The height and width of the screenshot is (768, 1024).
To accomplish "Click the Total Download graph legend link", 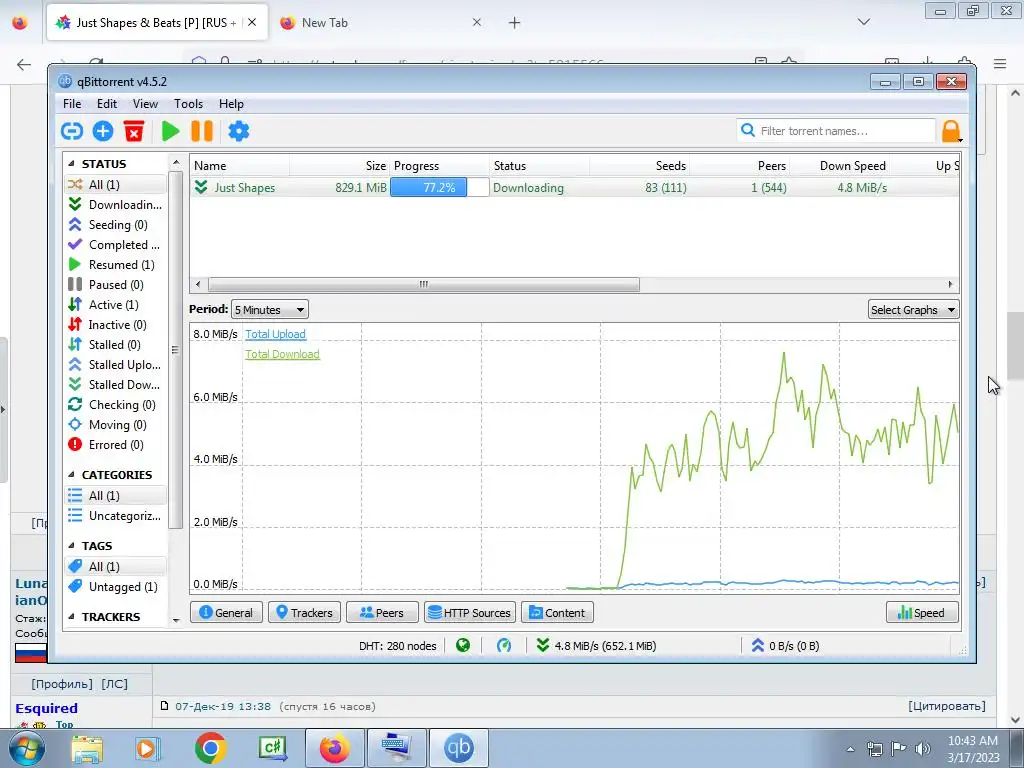I will 282,355.
